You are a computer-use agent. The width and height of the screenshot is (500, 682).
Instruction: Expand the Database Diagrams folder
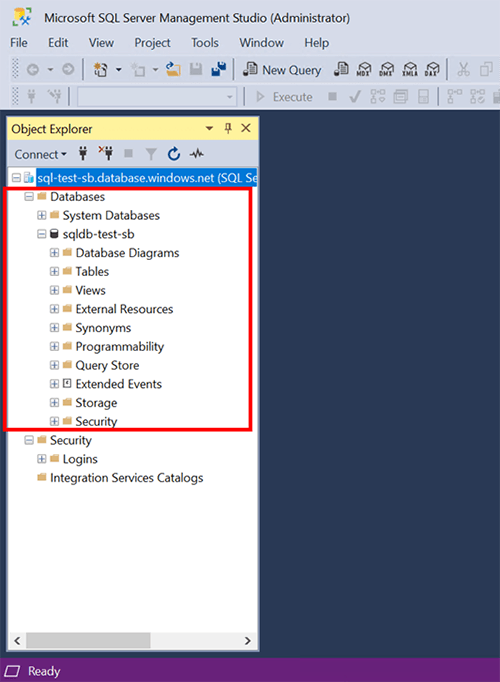click(x=54, y=253)
